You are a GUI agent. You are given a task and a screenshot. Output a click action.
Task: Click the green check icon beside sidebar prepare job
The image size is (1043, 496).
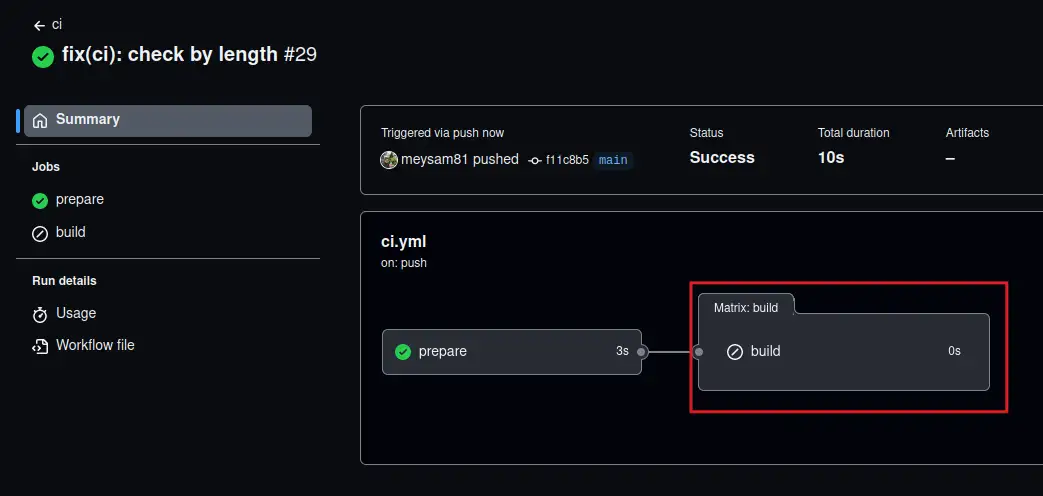pyautogui.click(x=40, y=200)
